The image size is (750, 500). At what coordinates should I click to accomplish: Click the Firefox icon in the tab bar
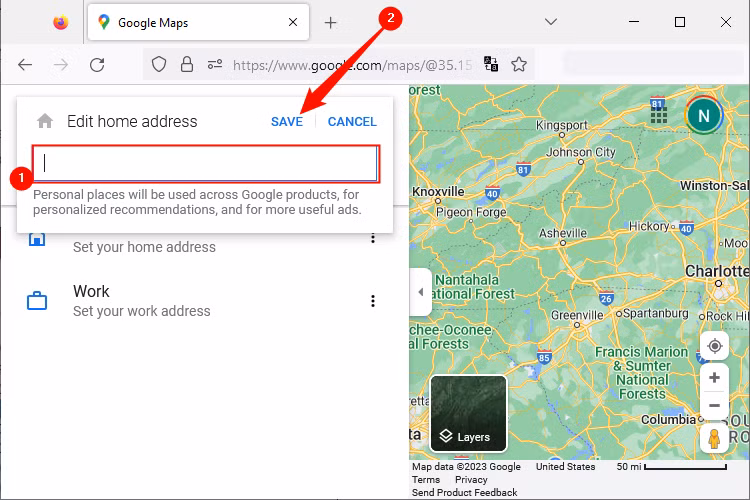point(61,22)
